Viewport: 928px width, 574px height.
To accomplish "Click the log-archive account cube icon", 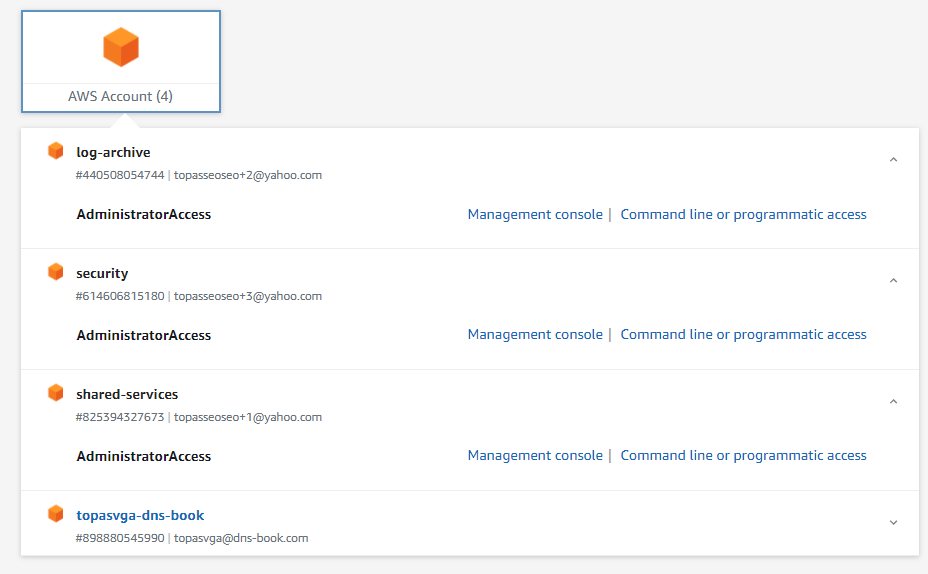I will click(x=56, y=151).
